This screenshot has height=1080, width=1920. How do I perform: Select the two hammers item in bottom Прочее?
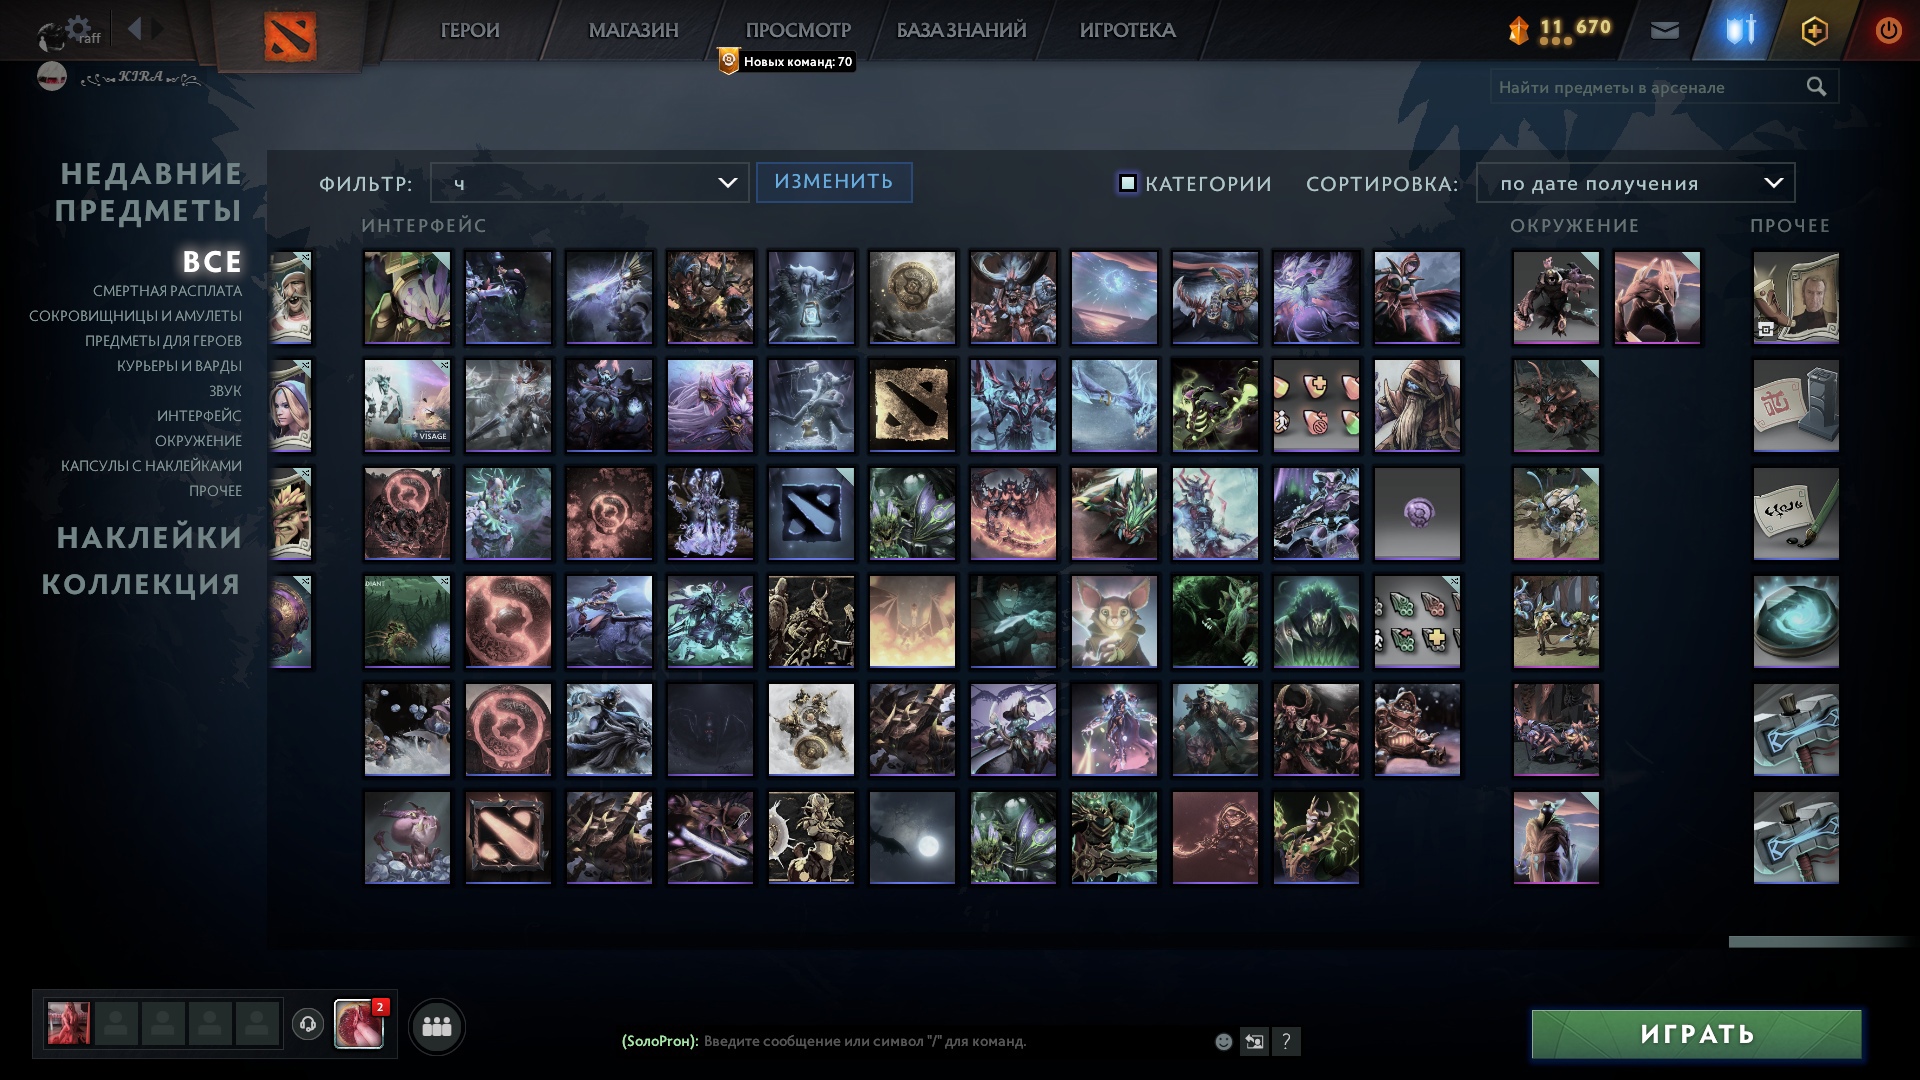click(1796, 837)
